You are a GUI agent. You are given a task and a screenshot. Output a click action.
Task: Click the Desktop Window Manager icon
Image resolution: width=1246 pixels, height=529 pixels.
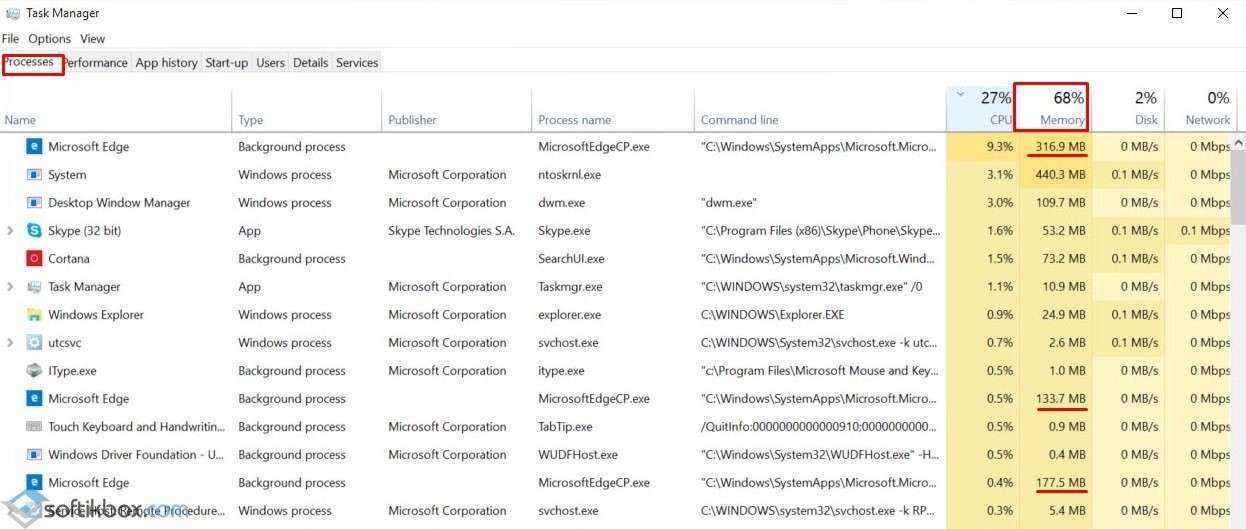pos(34,203)
